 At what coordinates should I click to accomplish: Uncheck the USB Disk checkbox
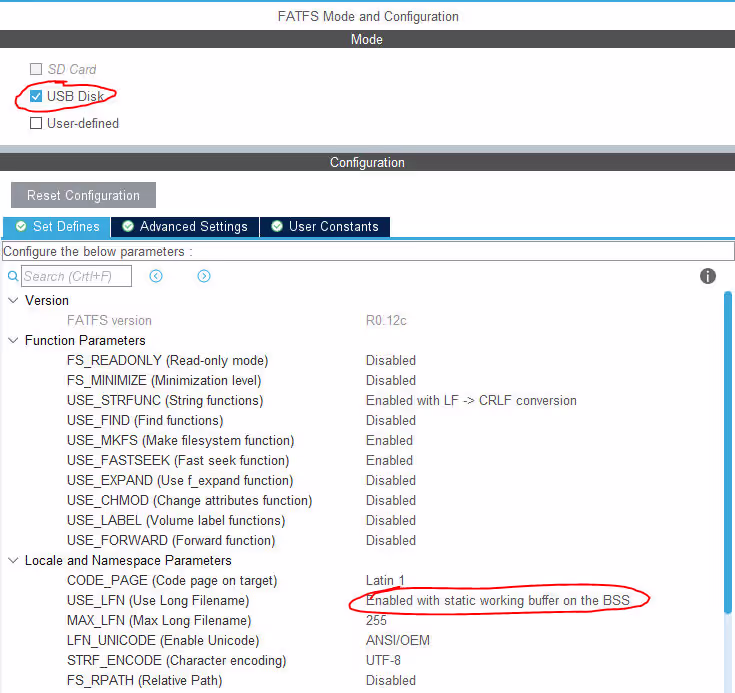[x=36, y=96]
